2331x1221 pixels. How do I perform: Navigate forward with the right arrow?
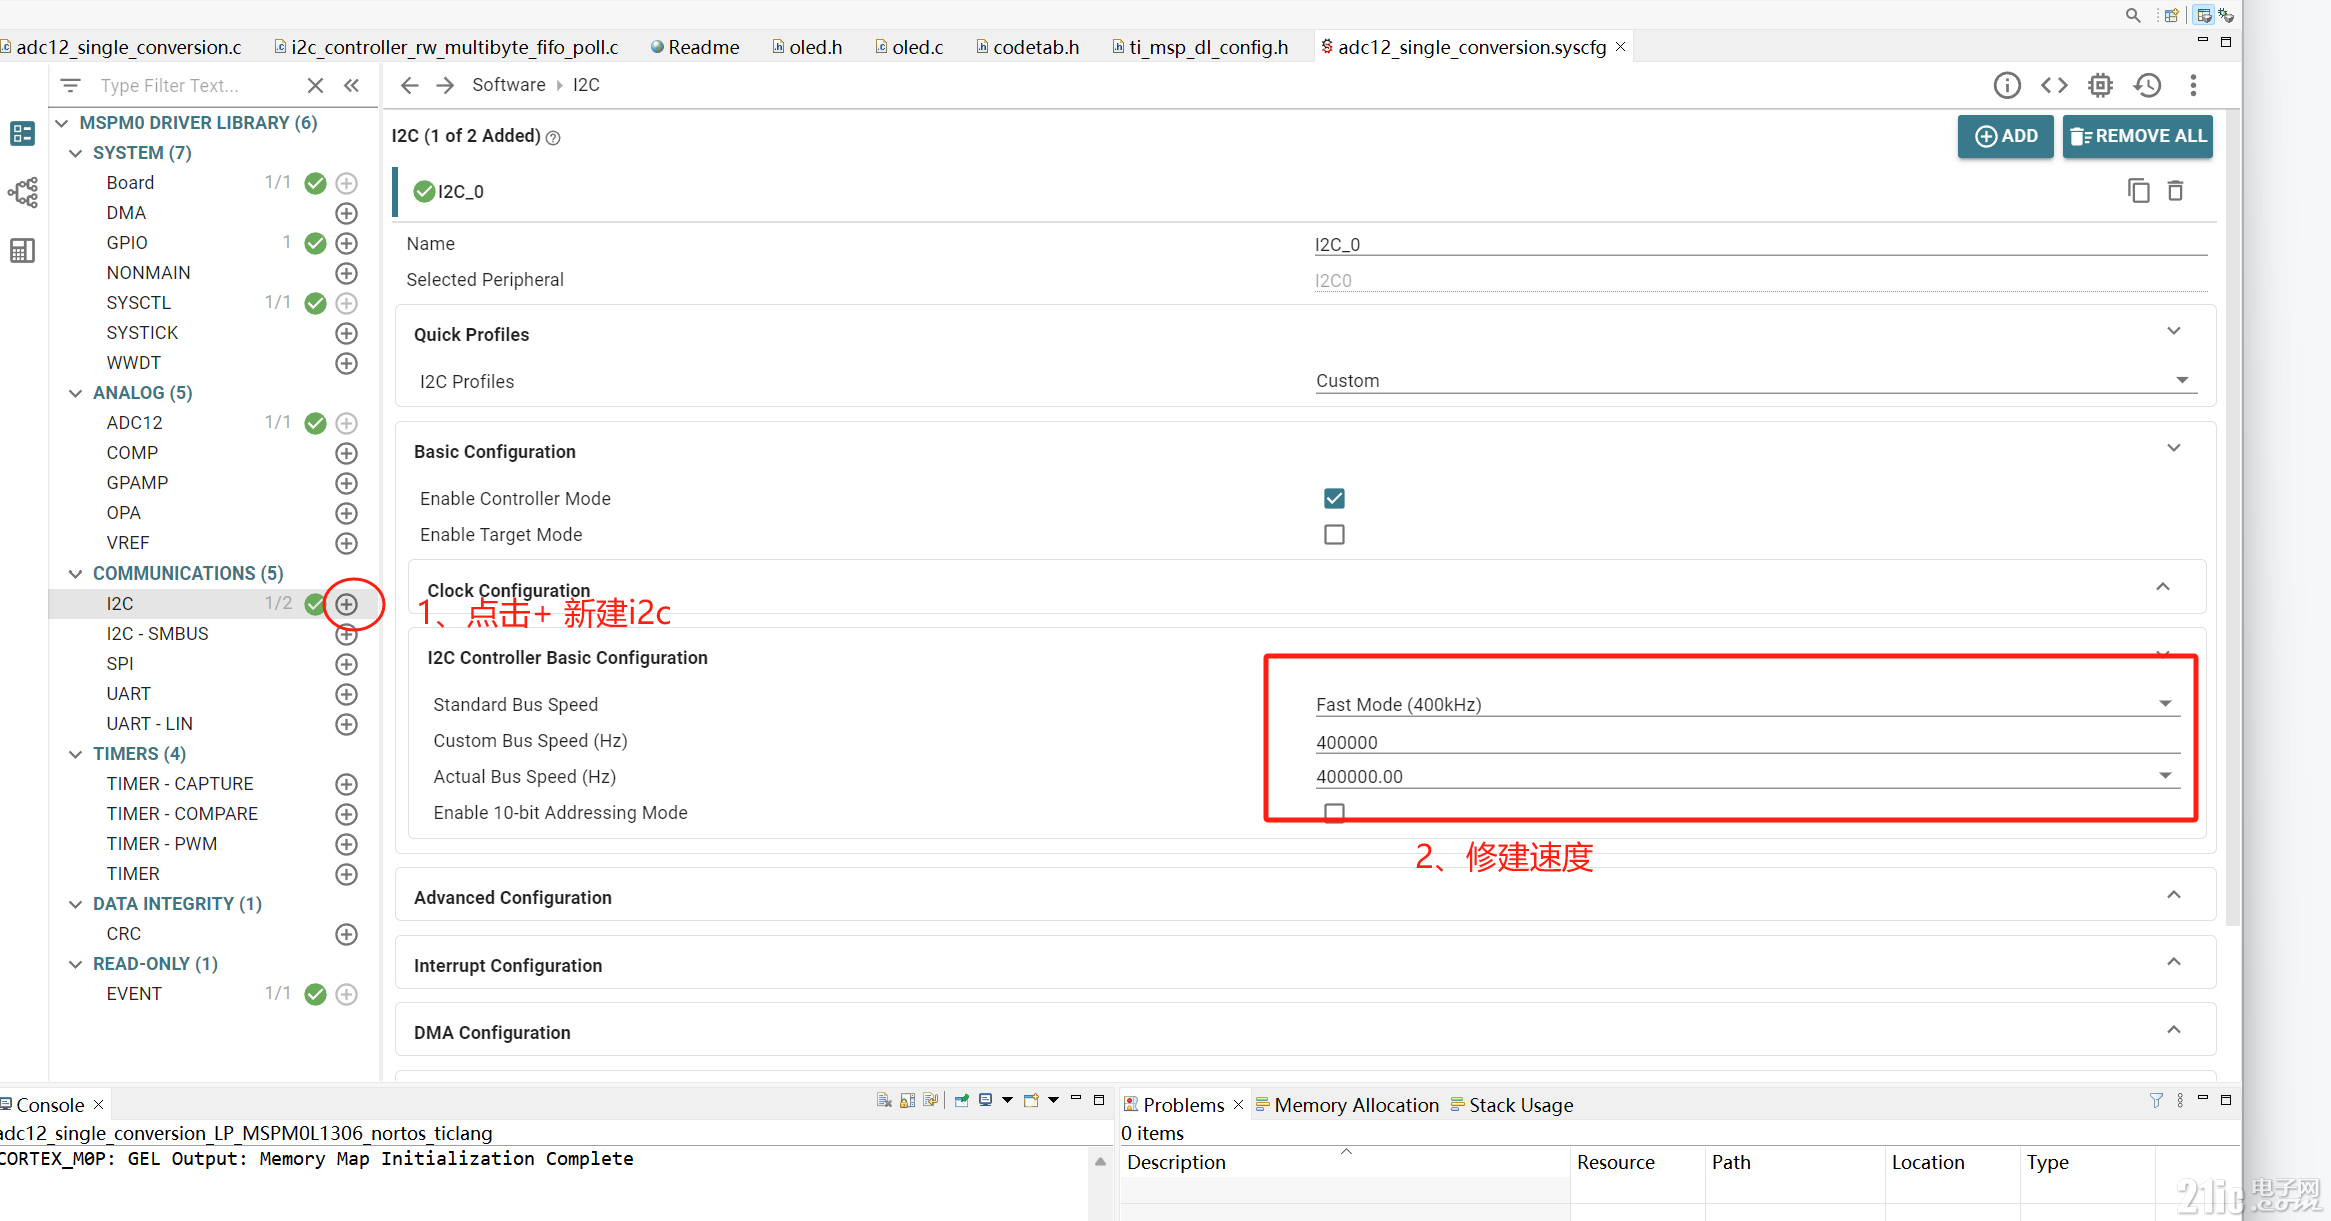(x=445, y=85)
